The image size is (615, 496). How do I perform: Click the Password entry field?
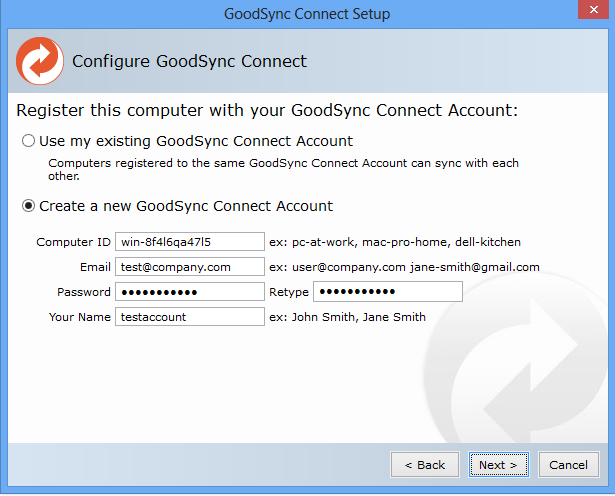(x=189, y=292)
